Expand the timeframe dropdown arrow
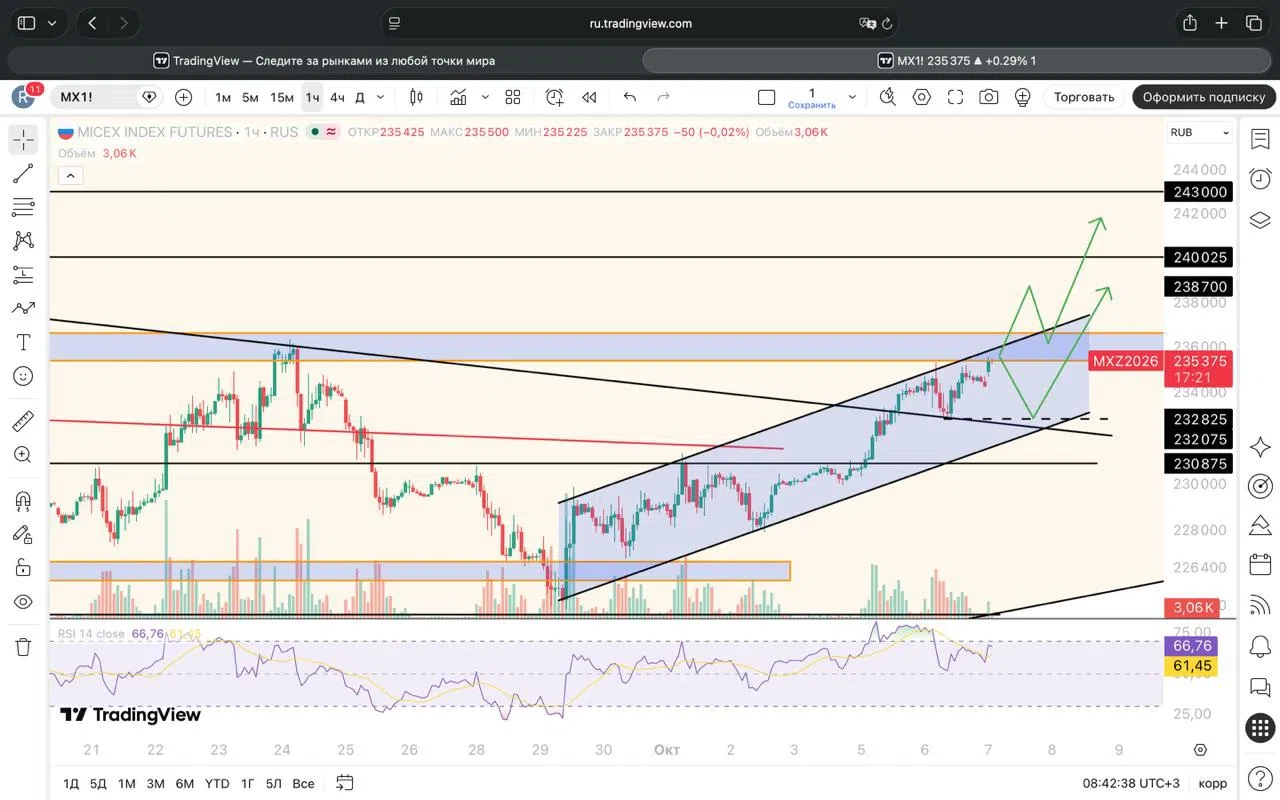Viewport: 1280px width, 800px height. [x=380, y=97]
